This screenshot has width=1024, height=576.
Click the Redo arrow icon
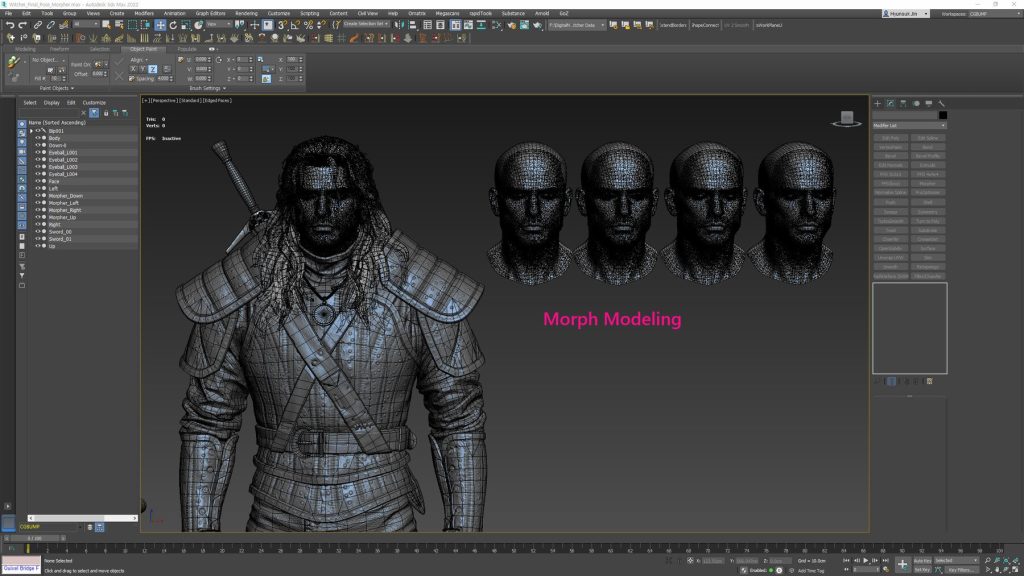22,25
